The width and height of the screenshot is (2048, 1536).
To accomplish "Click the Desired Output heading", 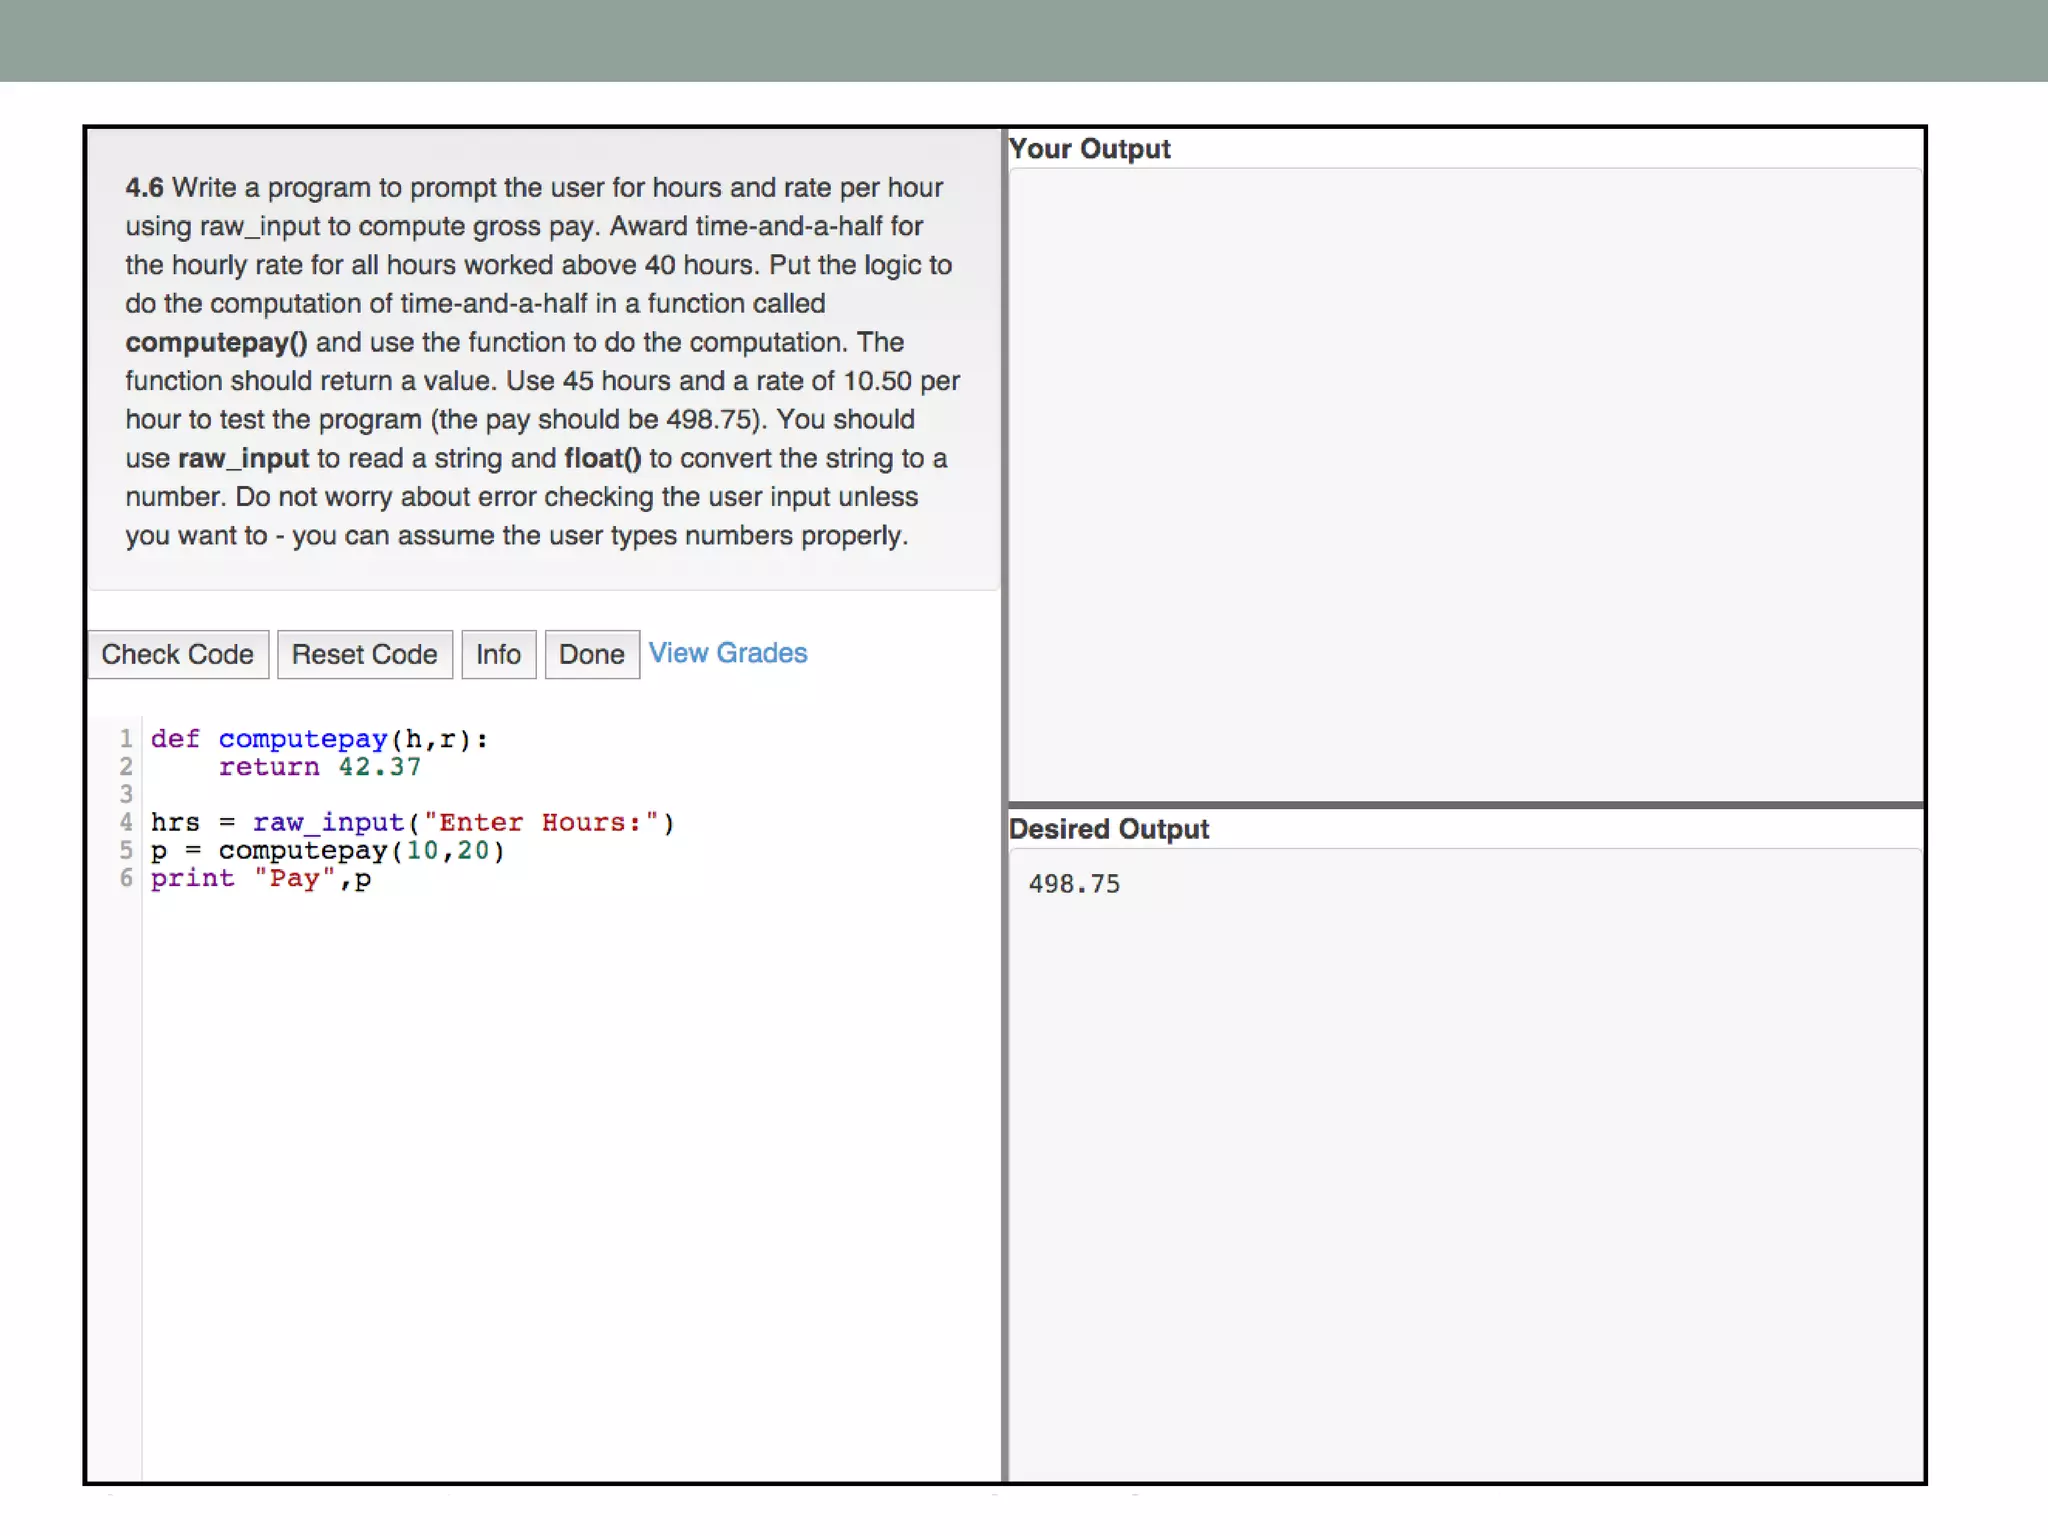I will click(1108, 829).
